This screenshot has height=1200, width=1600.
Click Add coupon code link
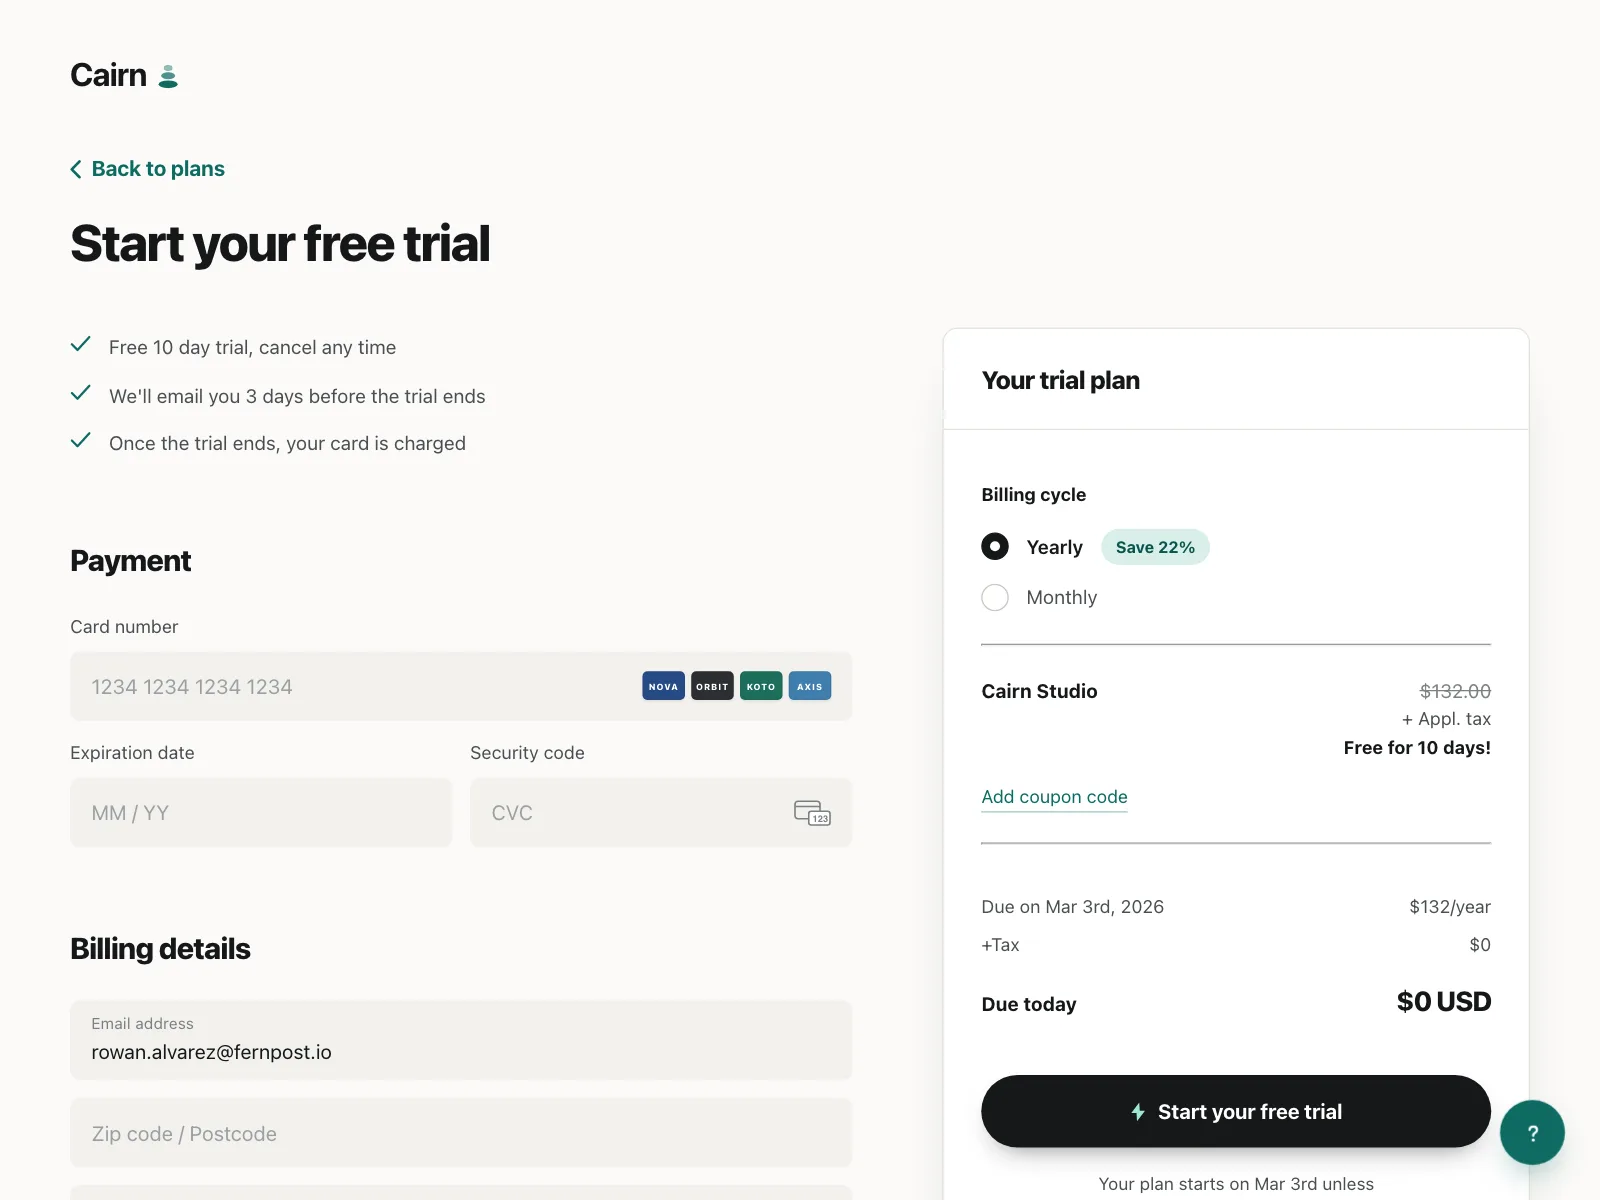tap(1054, 797)
